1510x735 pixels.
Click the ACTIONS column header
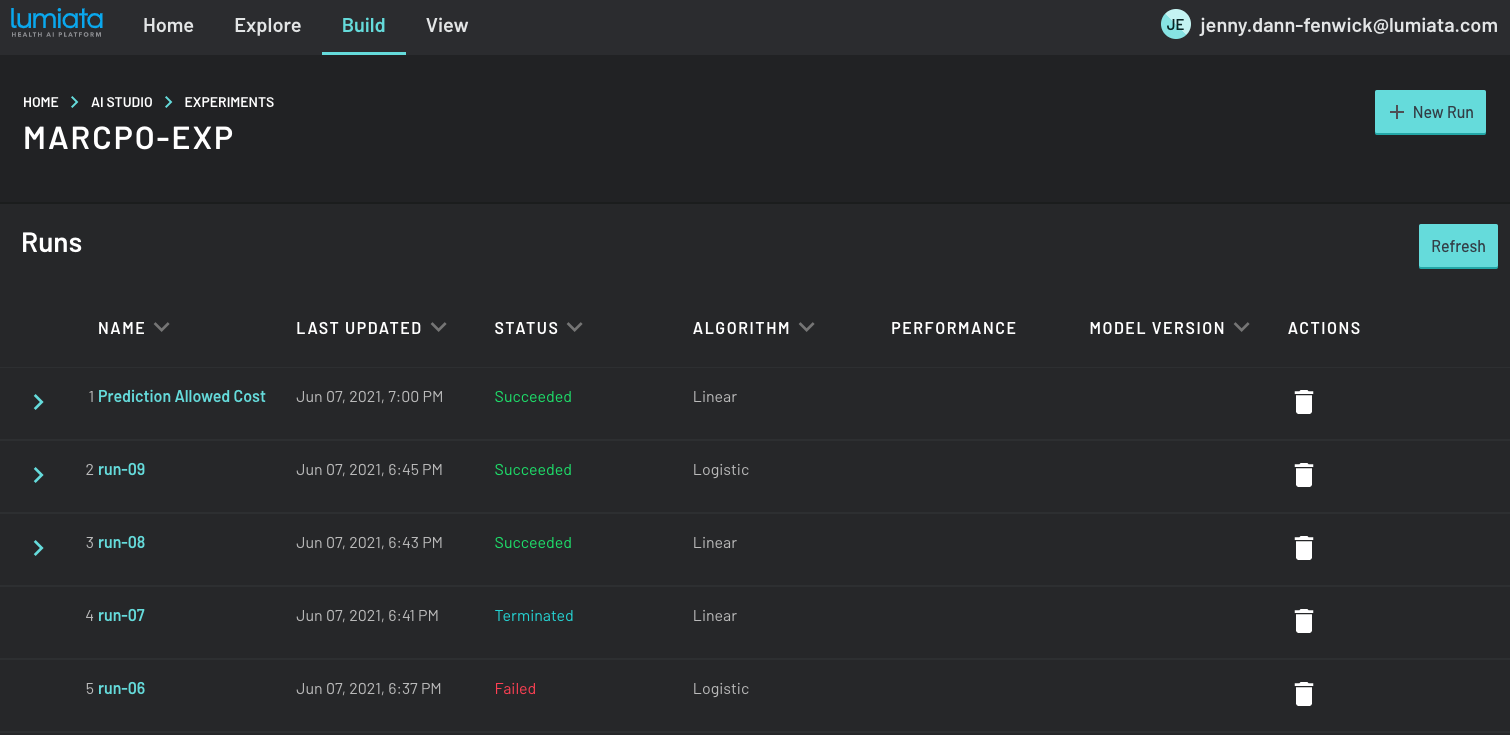pyautogui.click(x=1324, y=328)
